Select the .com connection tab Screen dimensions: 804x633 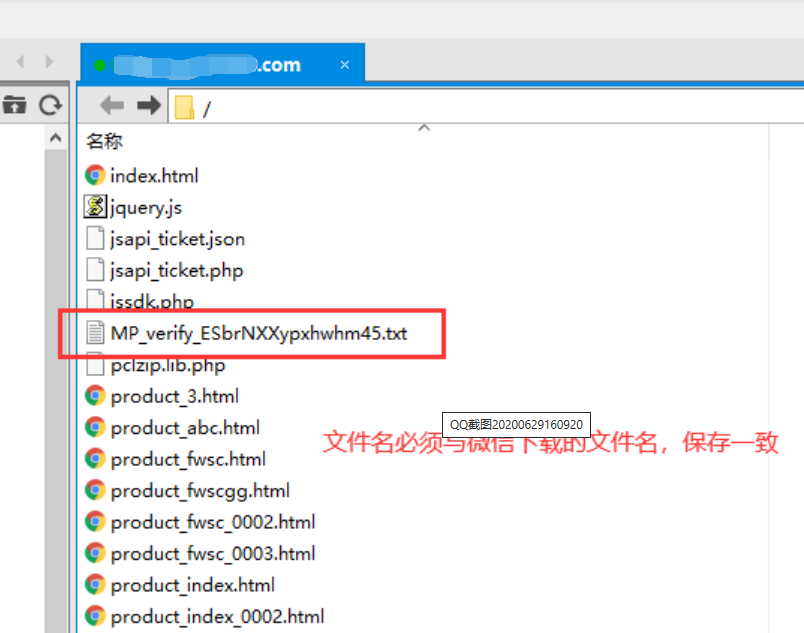point(223,64)
